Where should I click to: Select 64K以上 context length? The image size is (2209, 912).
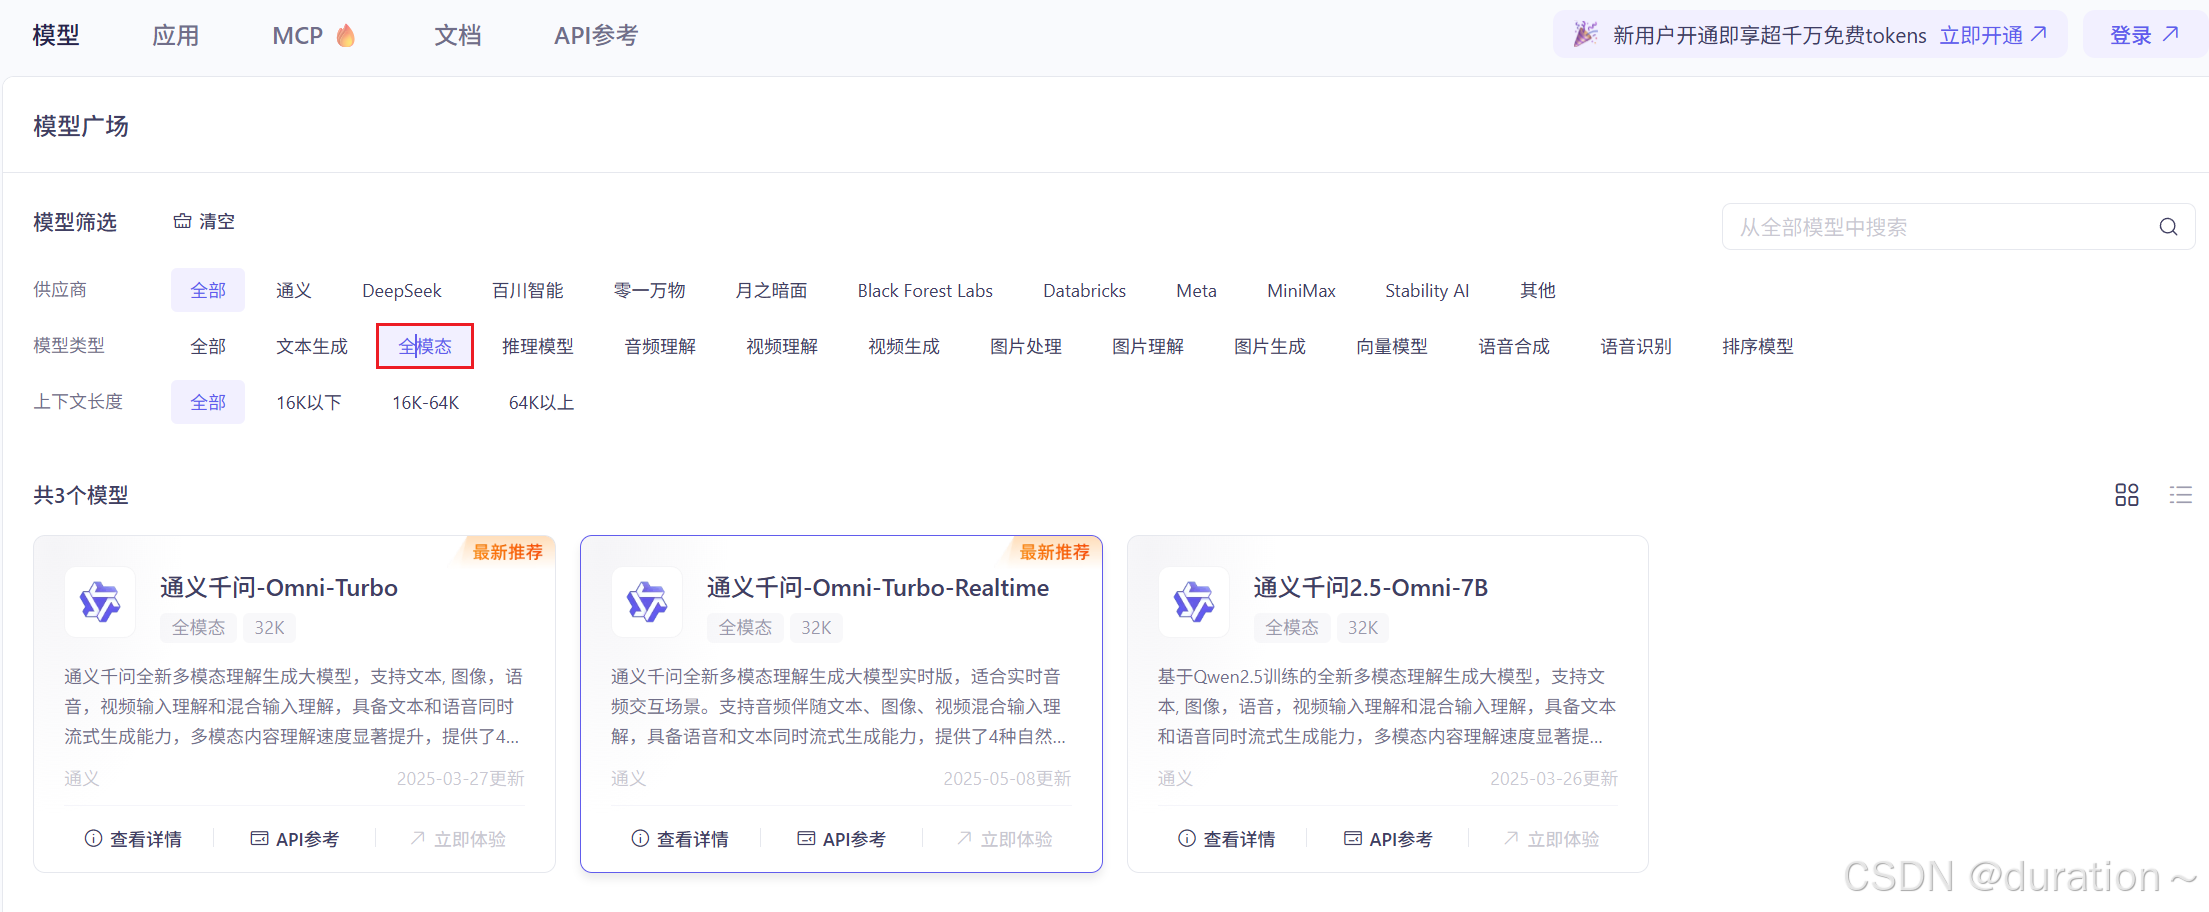coord(541,402)
